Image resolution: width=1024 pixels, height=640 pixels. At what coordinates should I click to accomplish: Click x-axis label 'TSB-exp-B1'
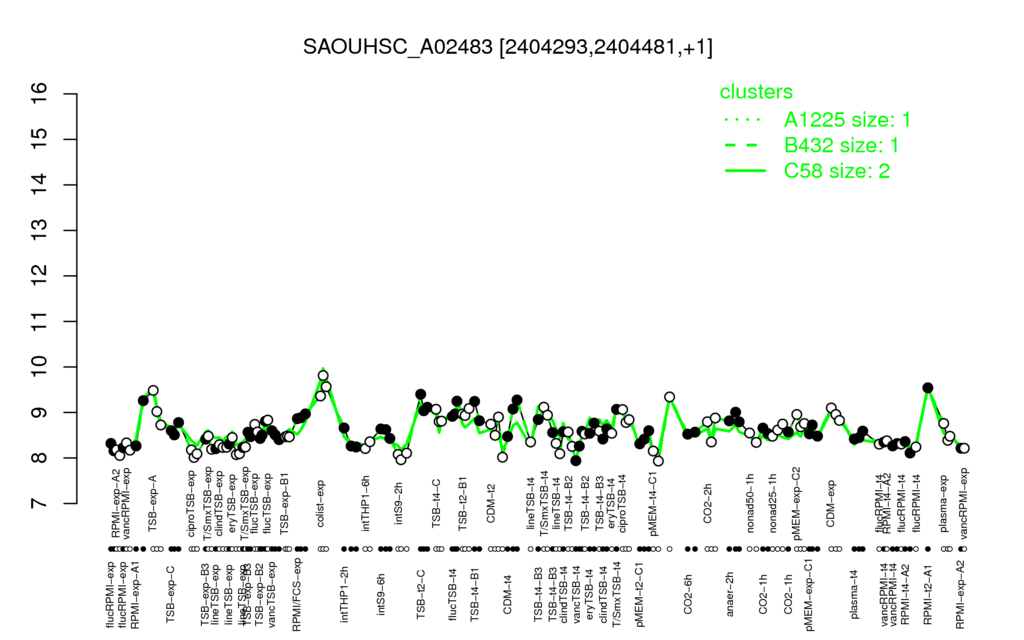pos(284,504)
